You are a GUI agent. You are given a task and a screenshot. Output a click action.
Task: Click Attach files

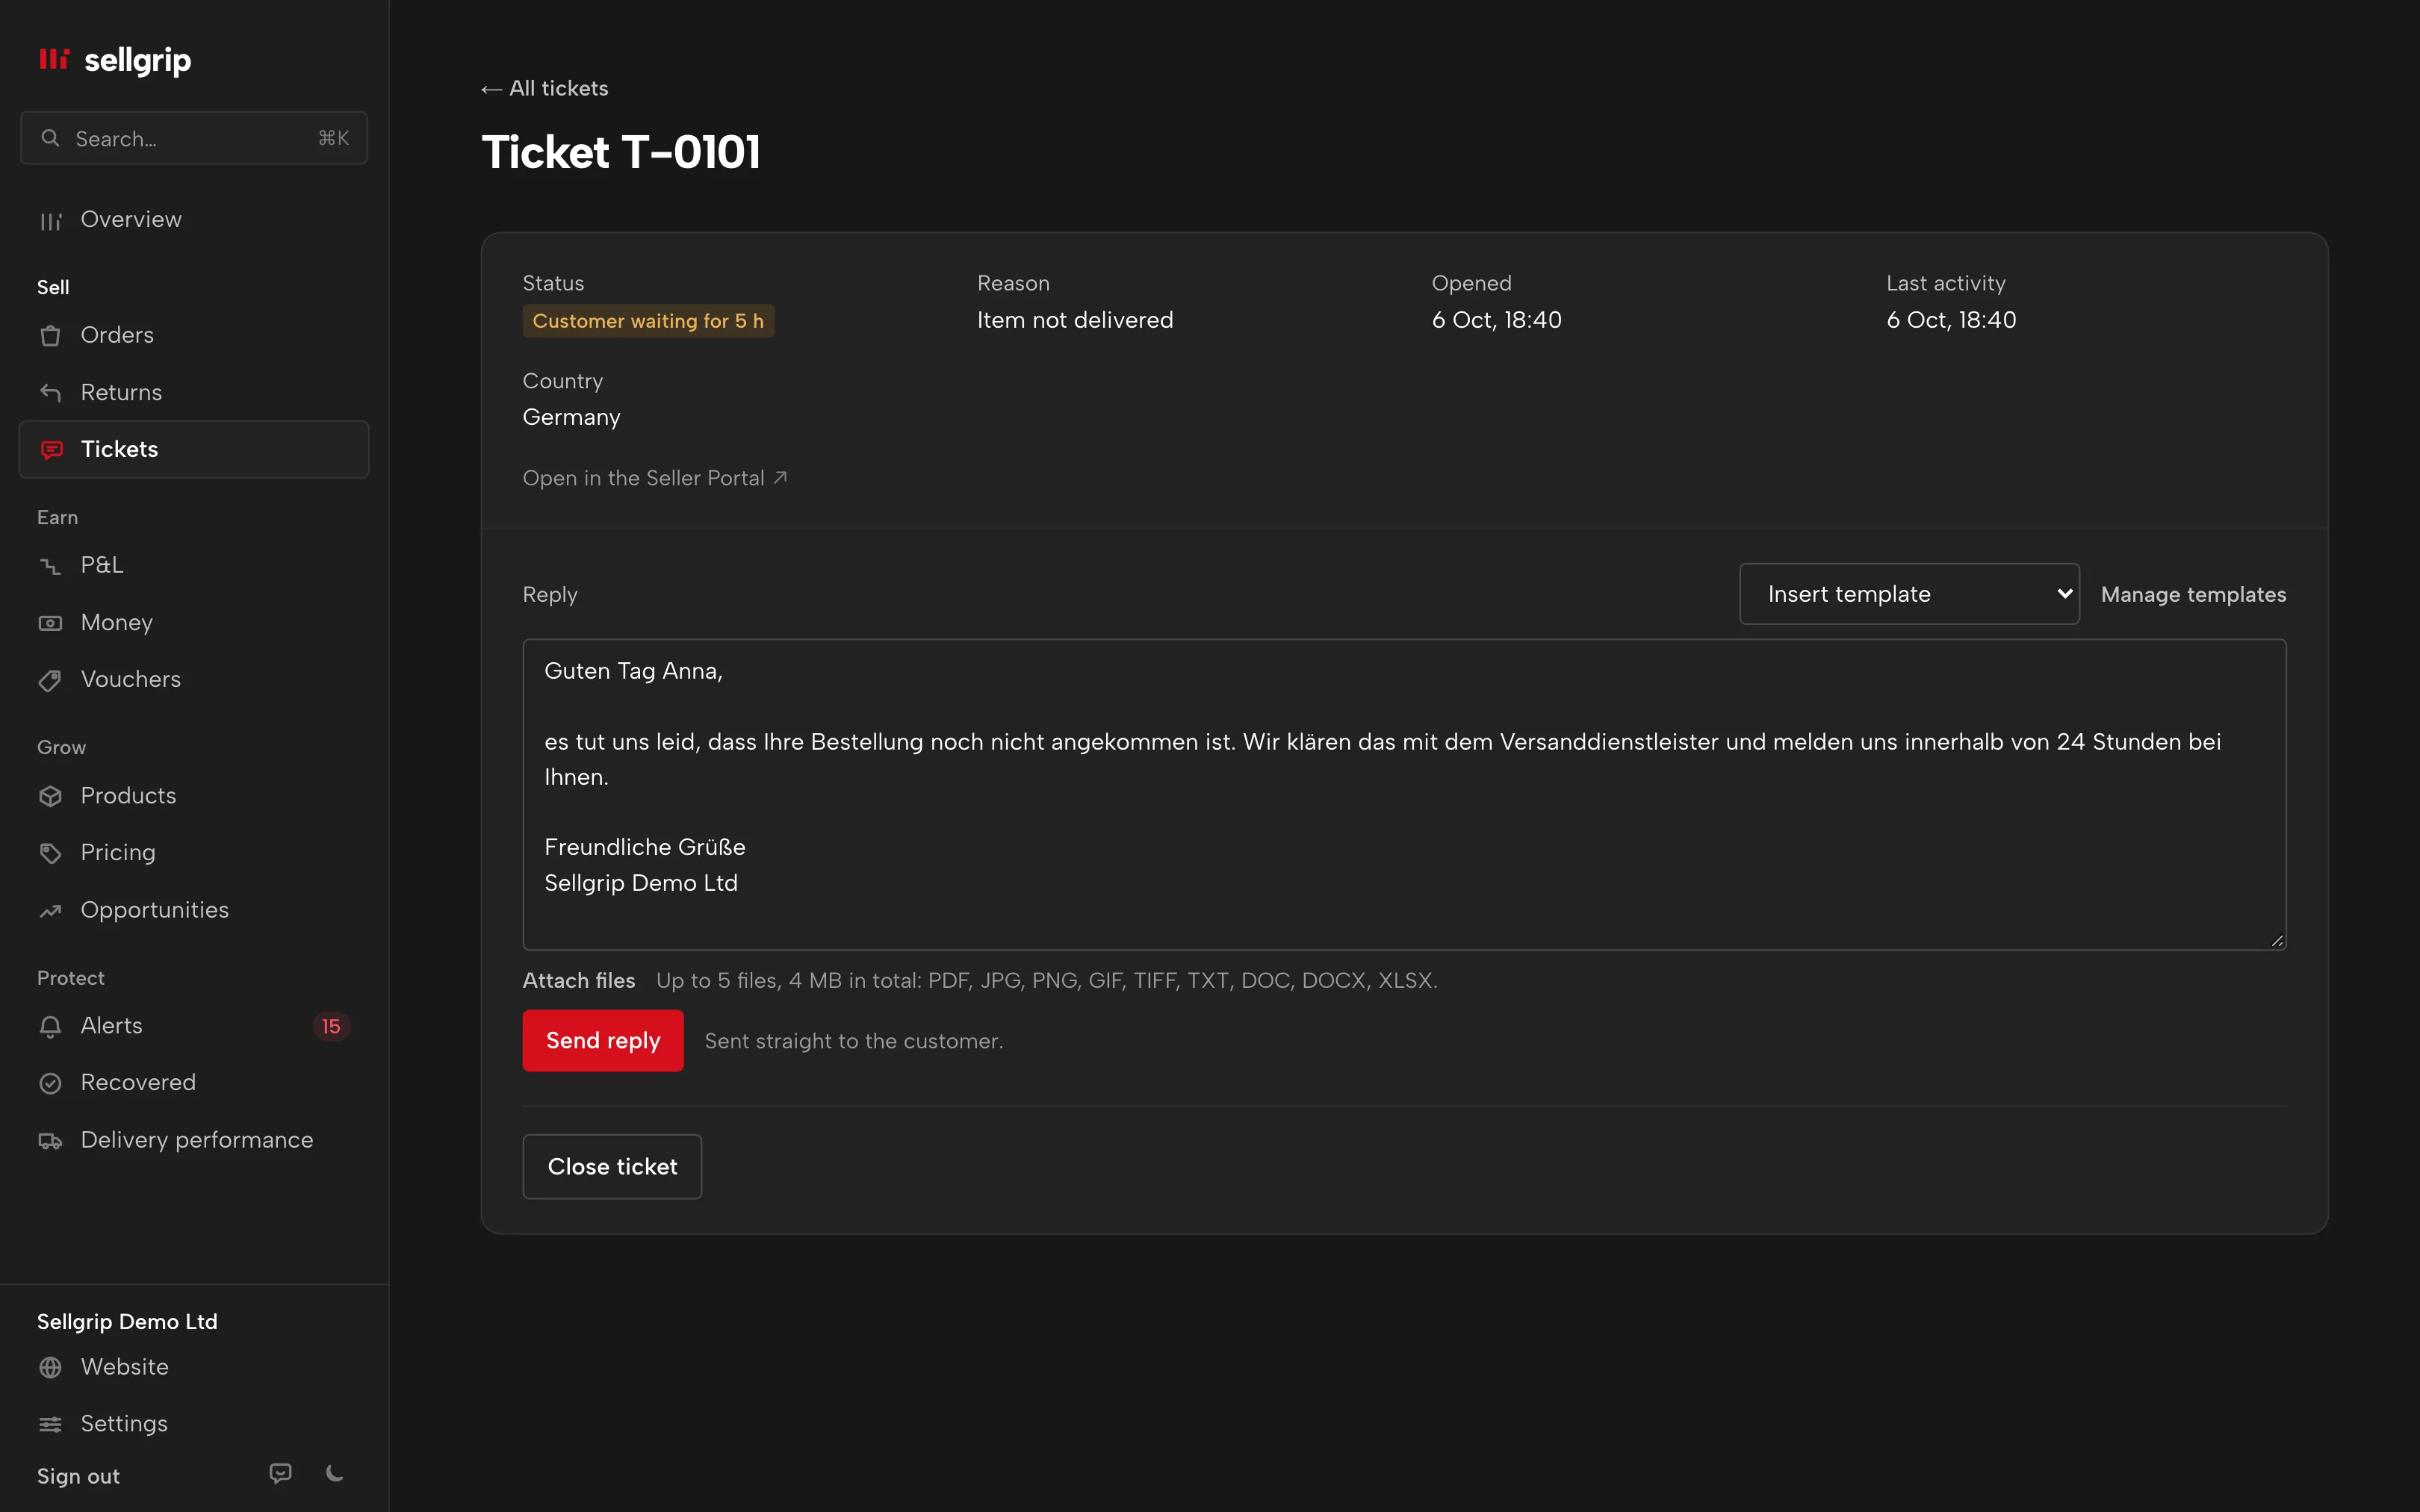(x=579, y=981)
